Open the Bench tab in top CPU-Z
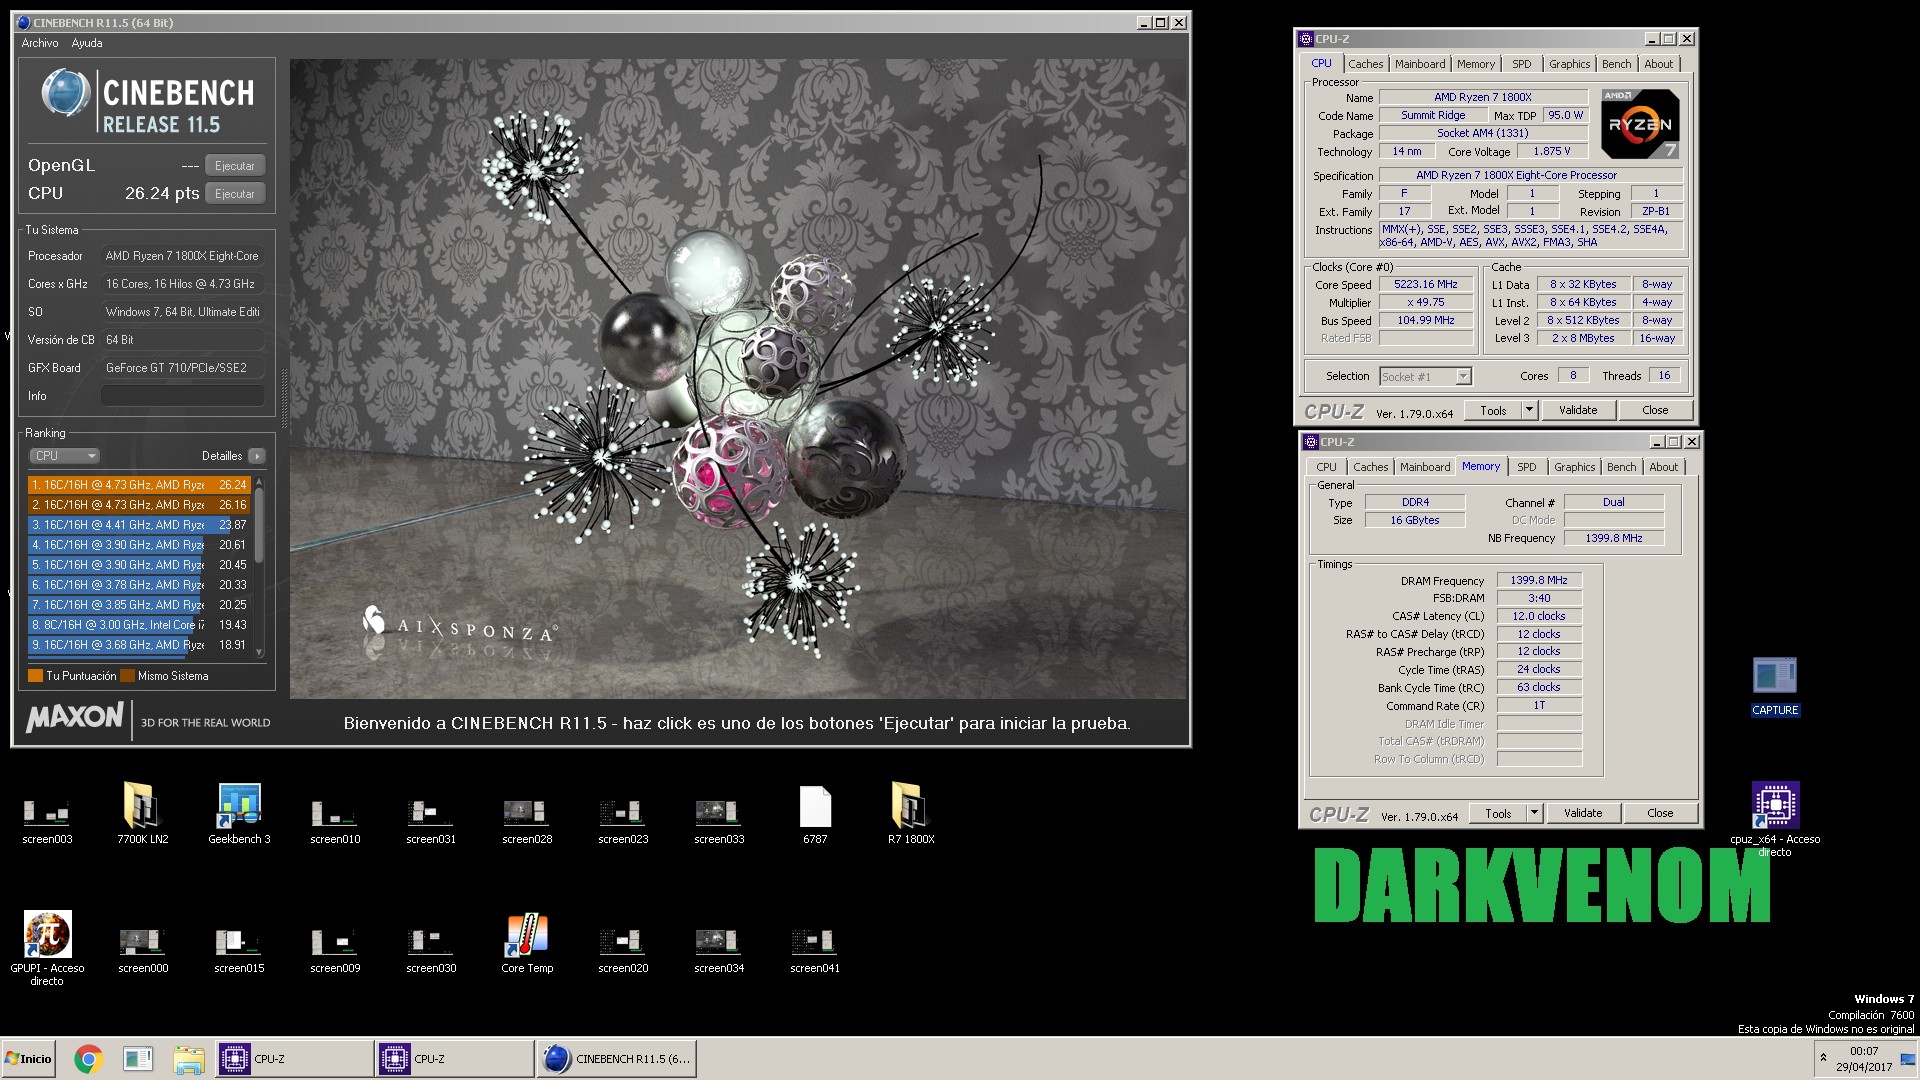The image size is (1920, 1080). coord(1616,64)
